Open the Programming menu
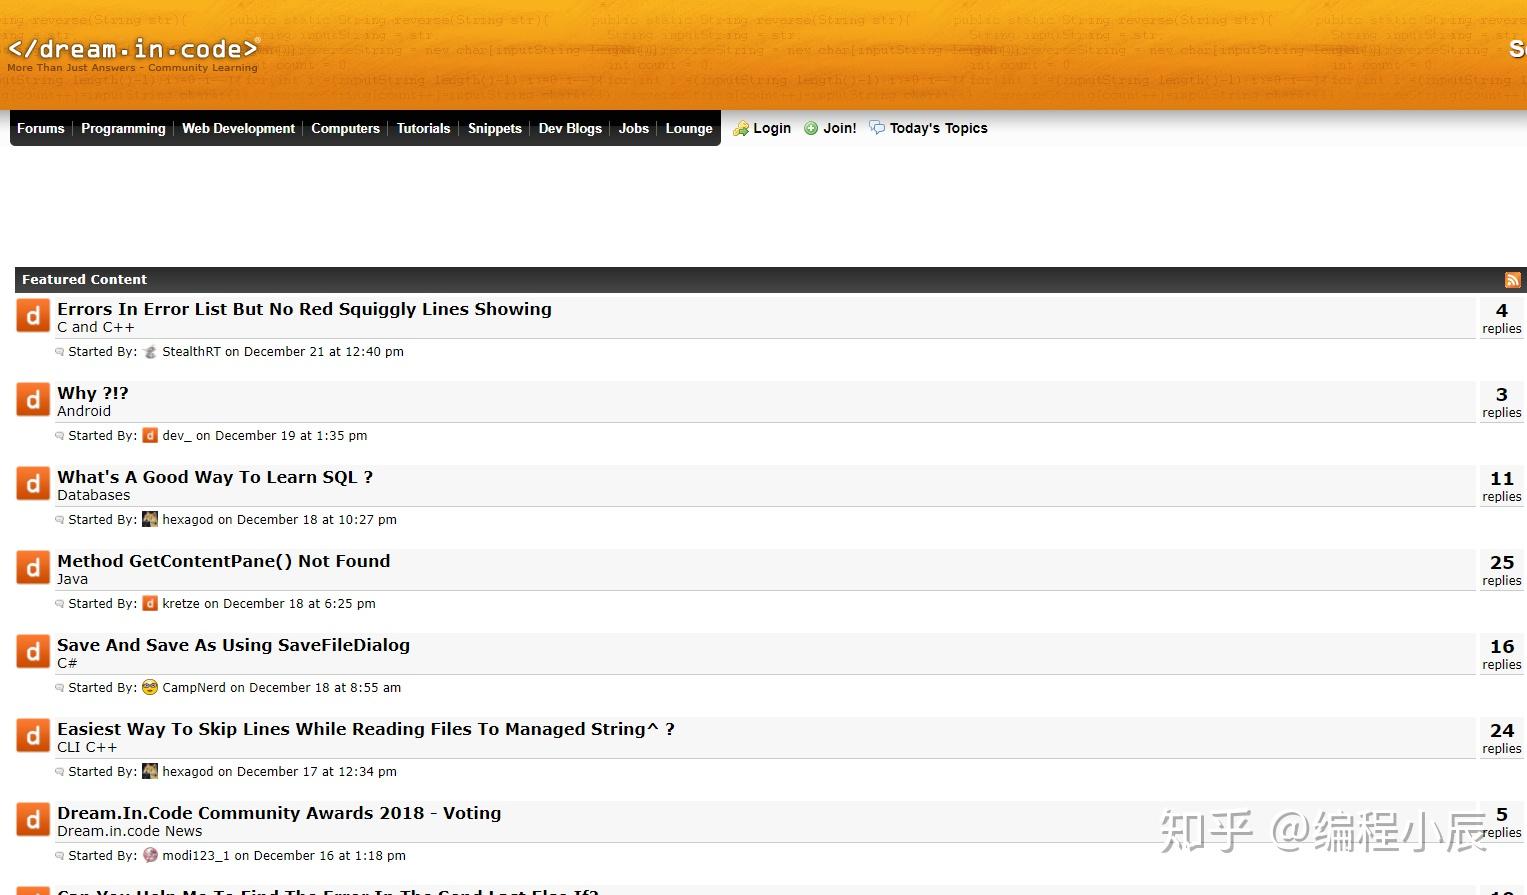This screenshot has height=895, width=1527. (123, 128)
